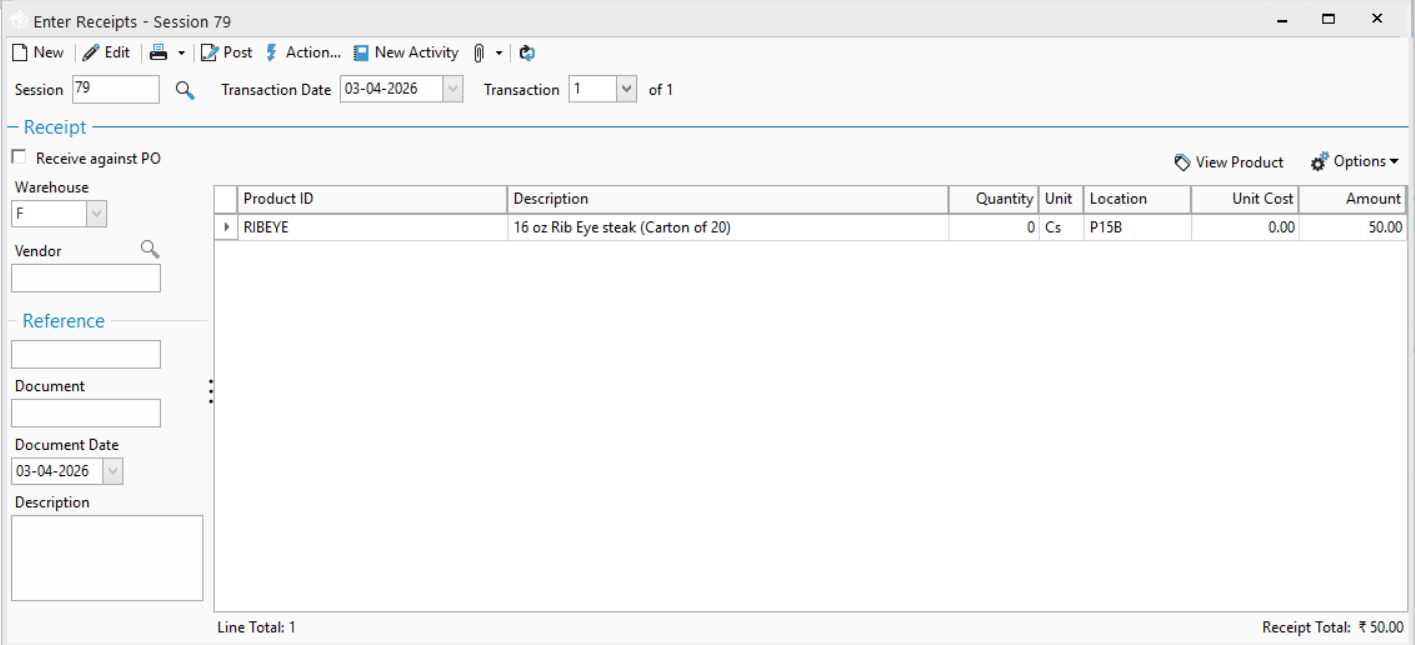Open the Warehouse dropdown

[96, 214]
